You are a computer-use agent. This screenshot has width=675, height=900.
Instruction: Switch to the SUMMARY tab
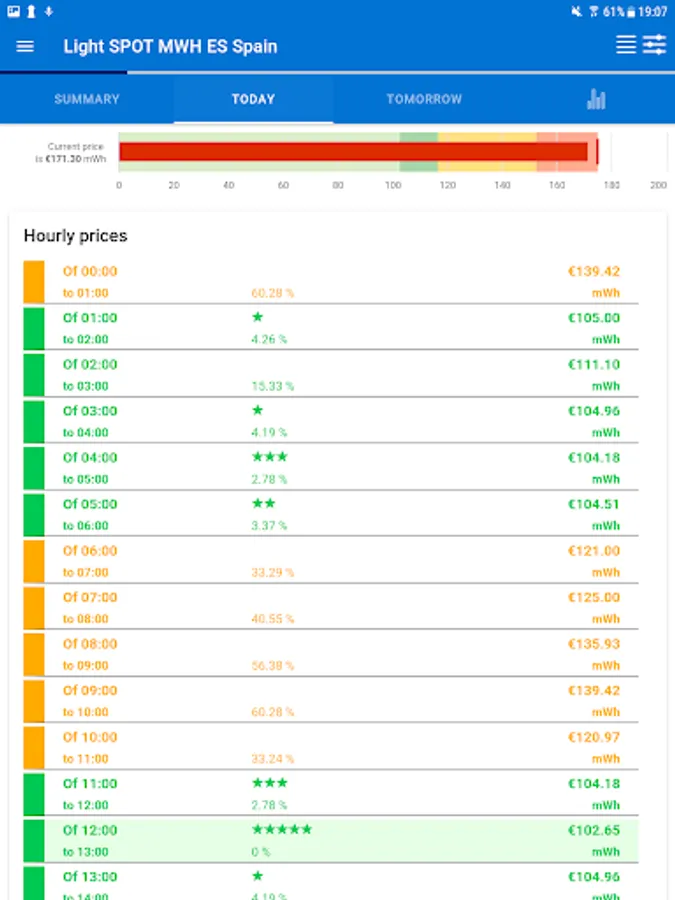point(87,99)
